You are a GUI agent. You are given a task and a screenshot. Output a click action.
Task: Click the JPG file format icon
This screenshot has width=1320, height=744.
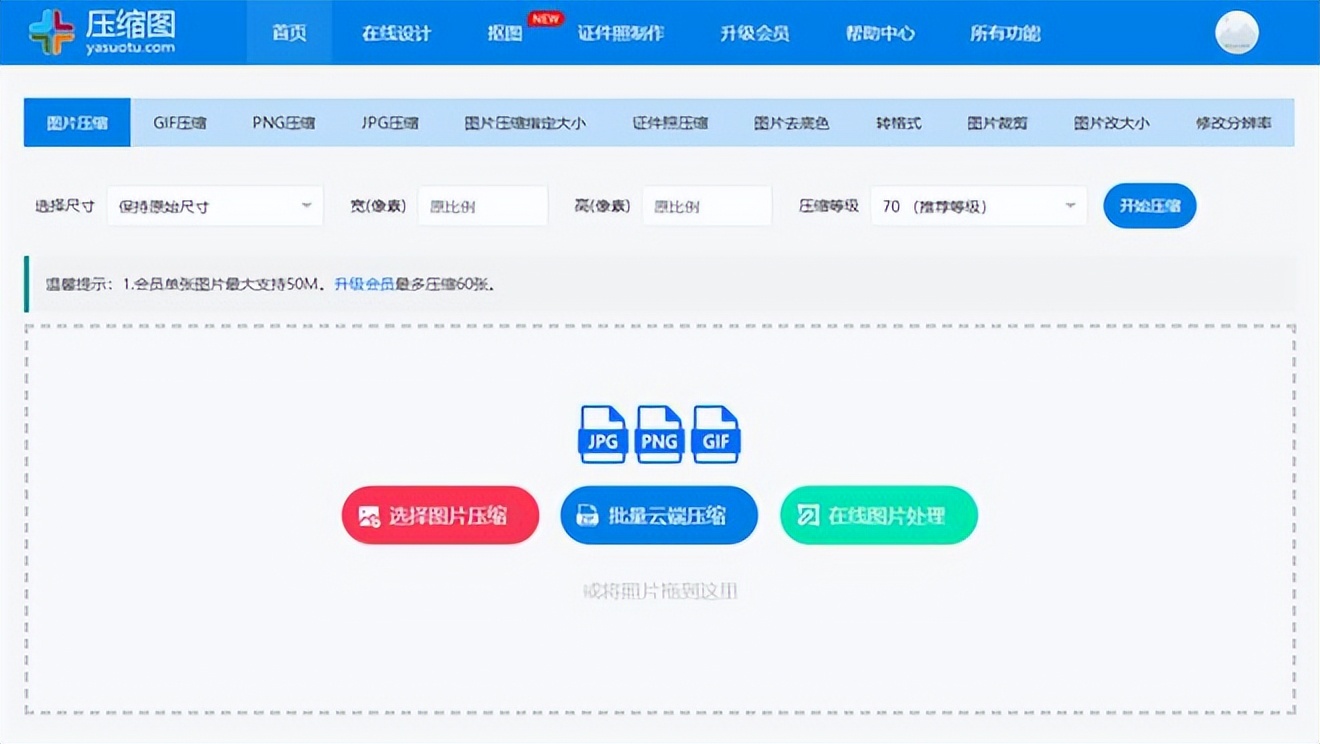[602, 434]
